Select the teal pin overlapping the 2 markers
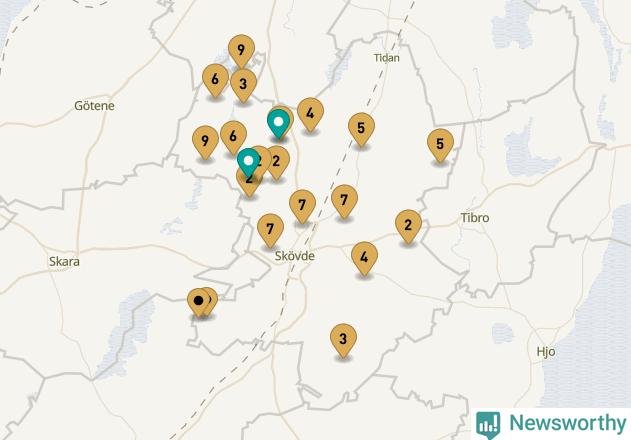This screenshot has width=631, height=440. click(x=248, y=161)
